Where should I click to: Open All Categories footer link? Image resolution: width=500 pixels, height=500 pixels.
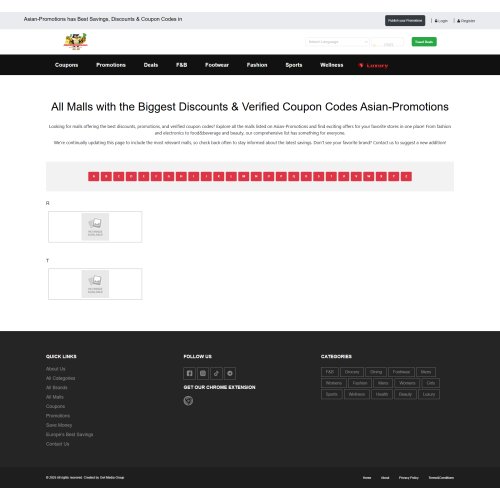(x=60, y=378)
